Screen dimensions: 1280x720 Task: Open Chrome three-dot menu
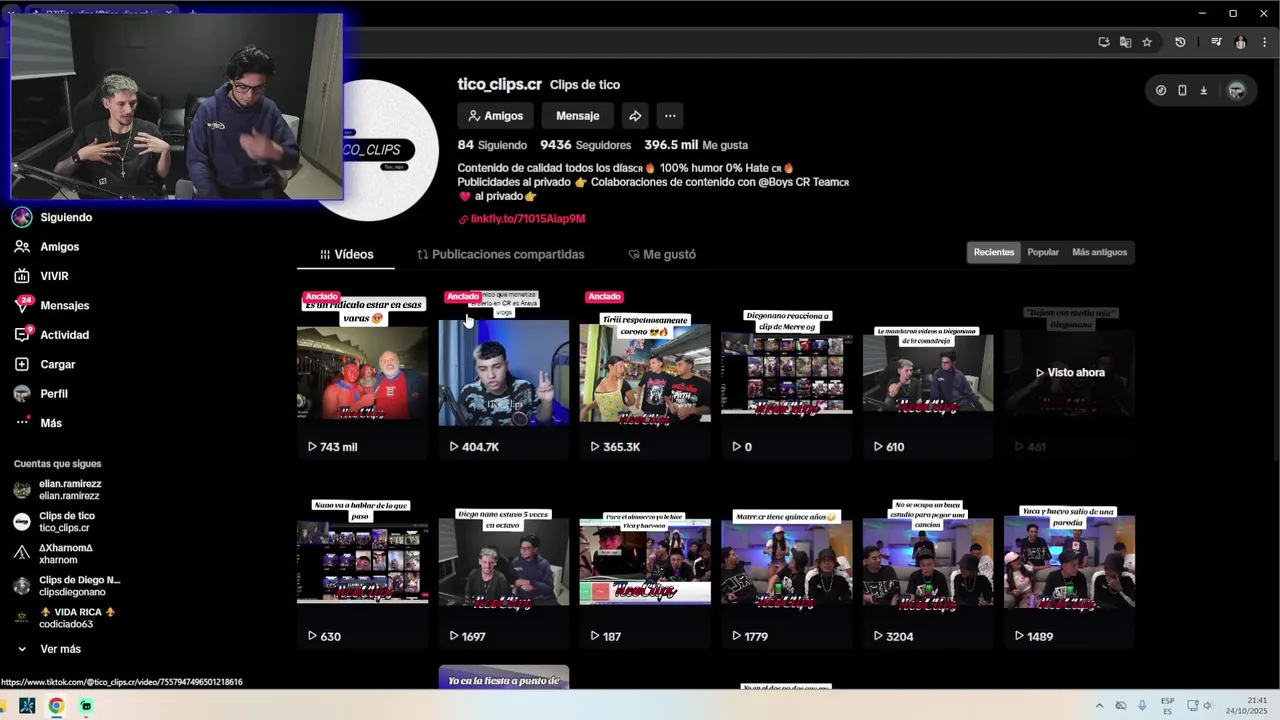(1264, 42)
